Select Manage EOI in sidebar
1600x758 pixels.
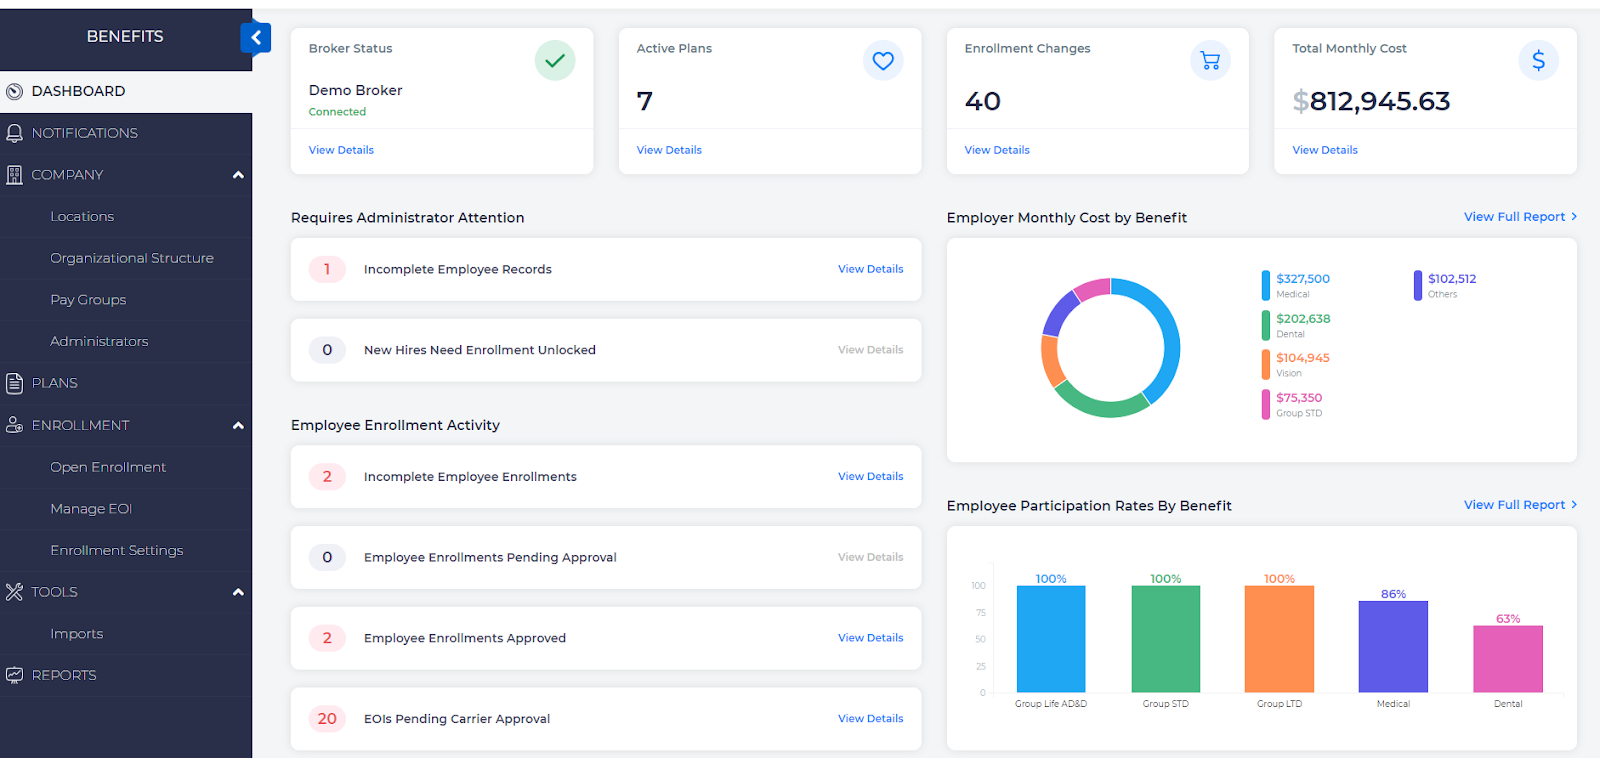tap(91, 509)
